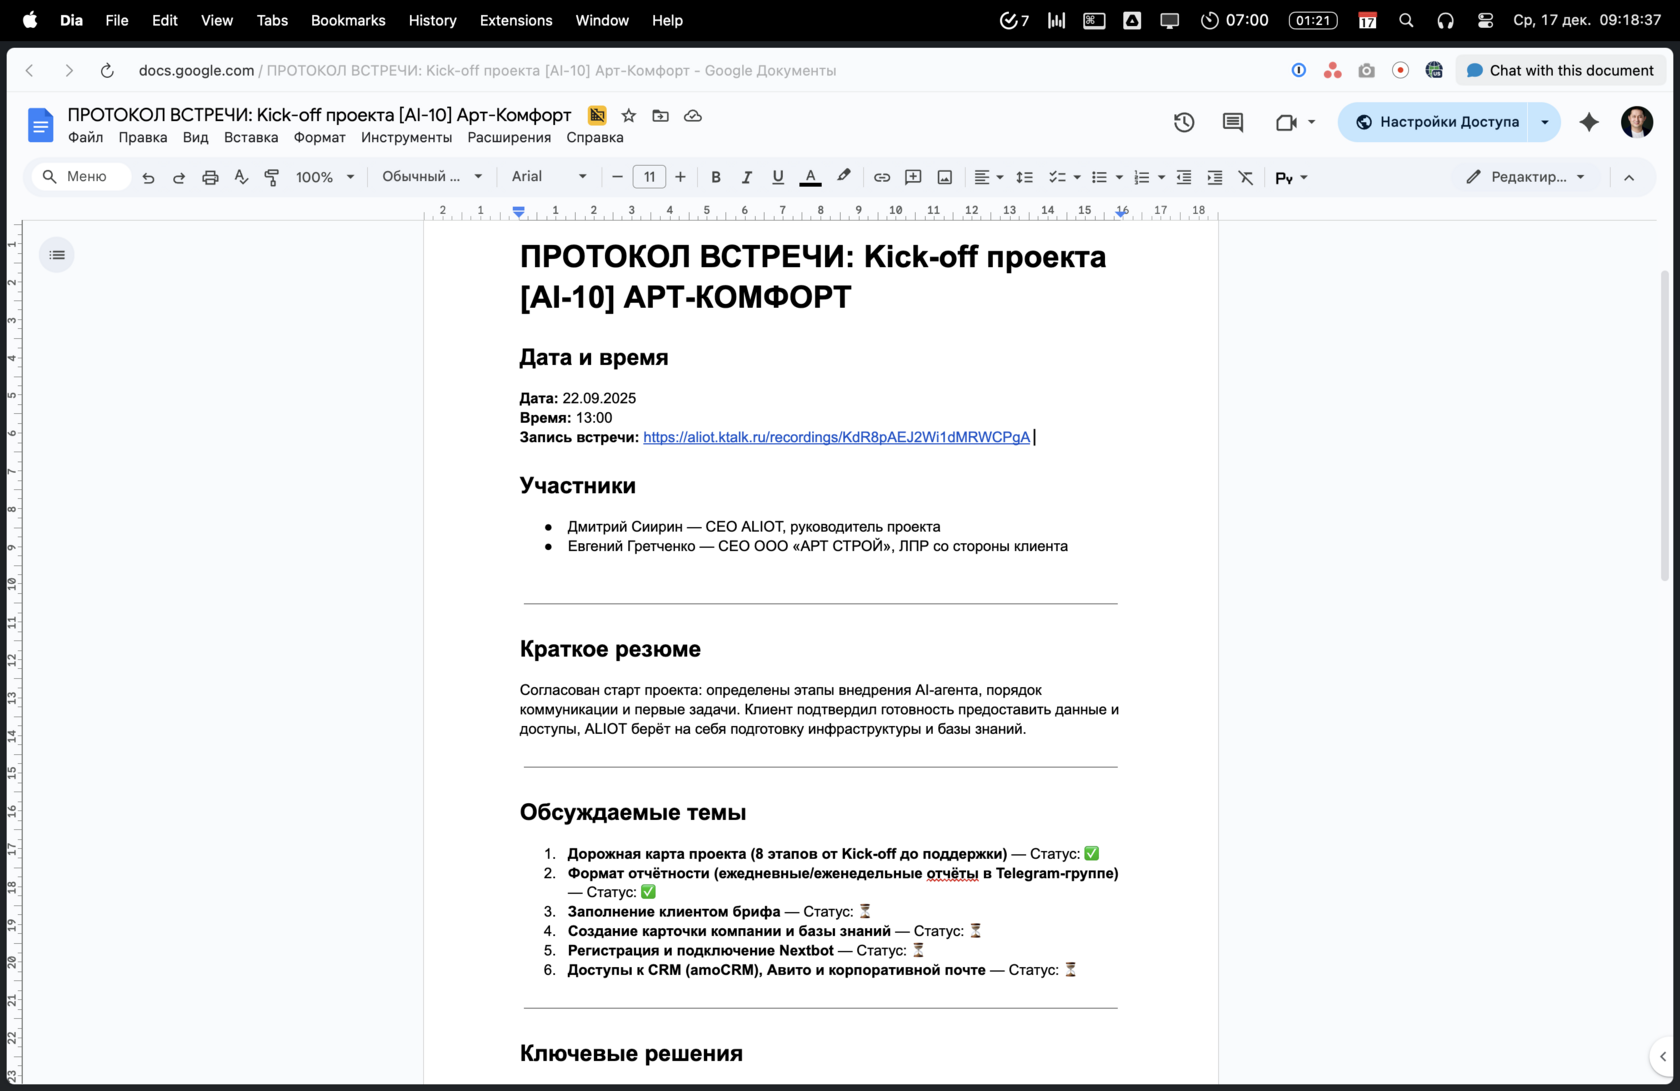
Task: Click the font size field
Action: tap(649, 177)
